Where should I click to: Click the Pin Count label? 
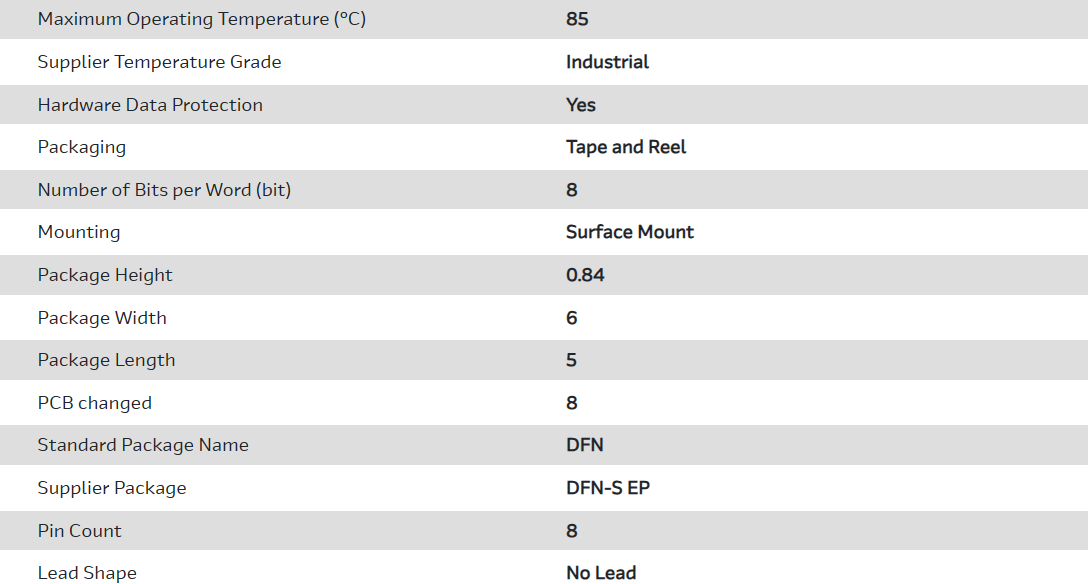tap(79, 531)
